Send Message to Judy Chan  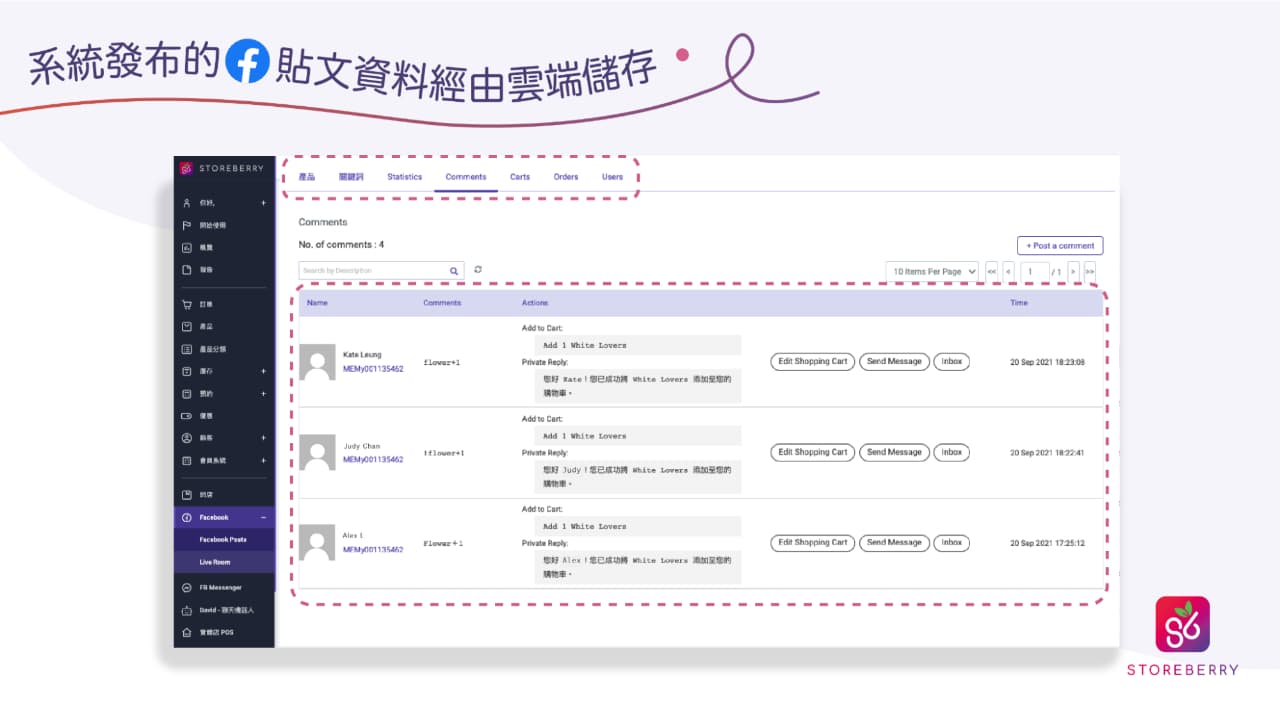(x=894, y=452)
